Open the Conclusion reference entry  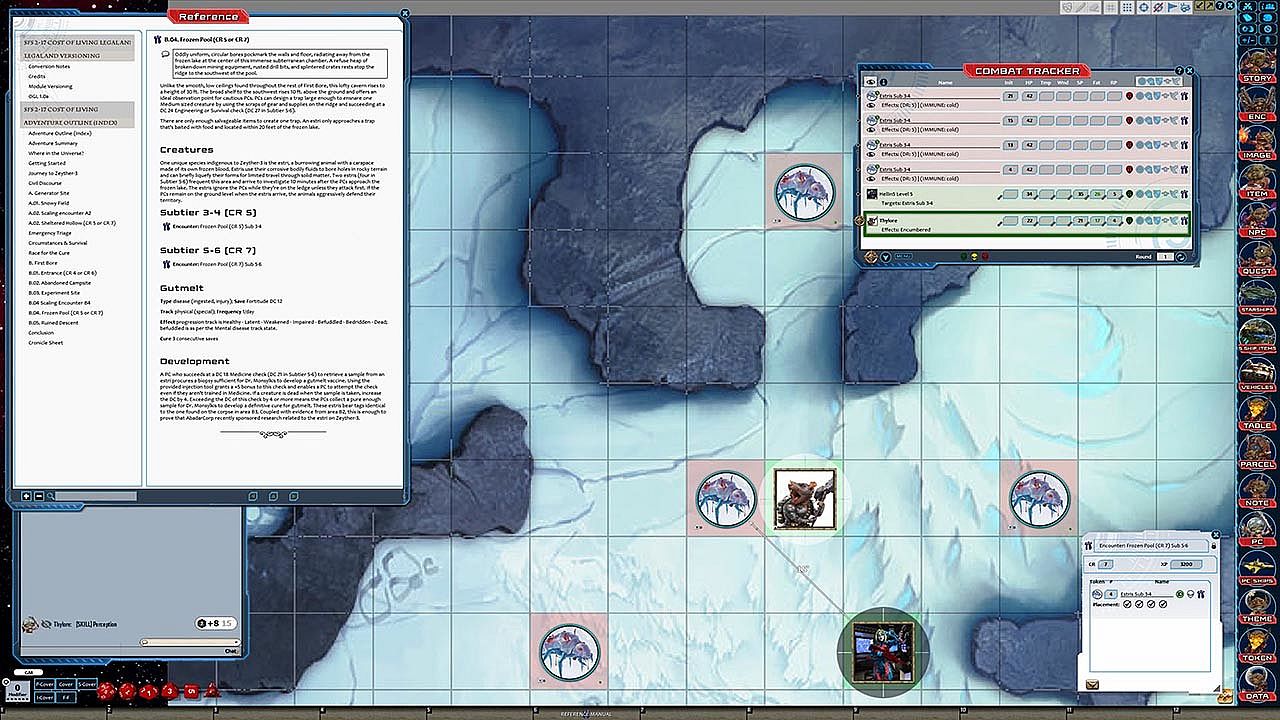tap(41, 333)
